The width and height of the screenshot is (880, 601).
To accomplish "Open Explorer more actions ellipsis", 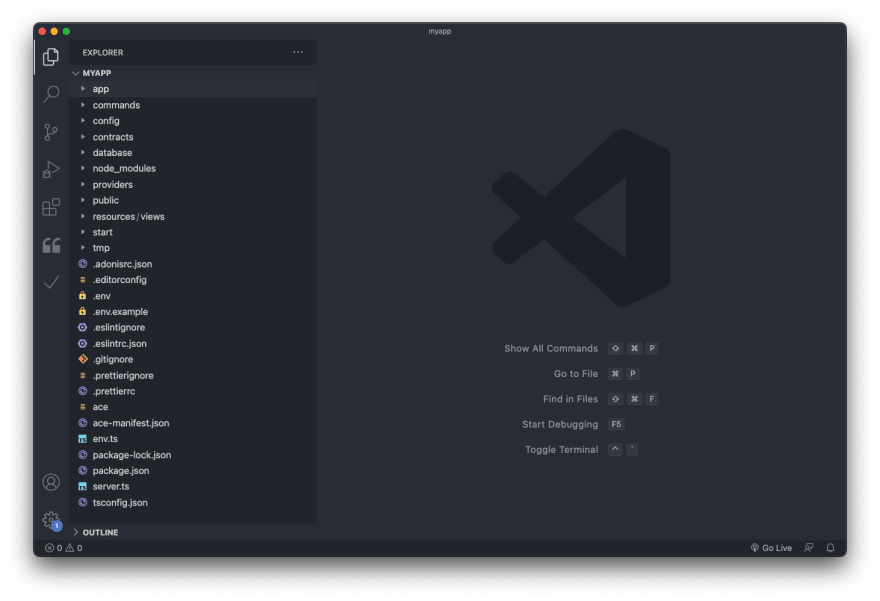I will pos(298,52).
